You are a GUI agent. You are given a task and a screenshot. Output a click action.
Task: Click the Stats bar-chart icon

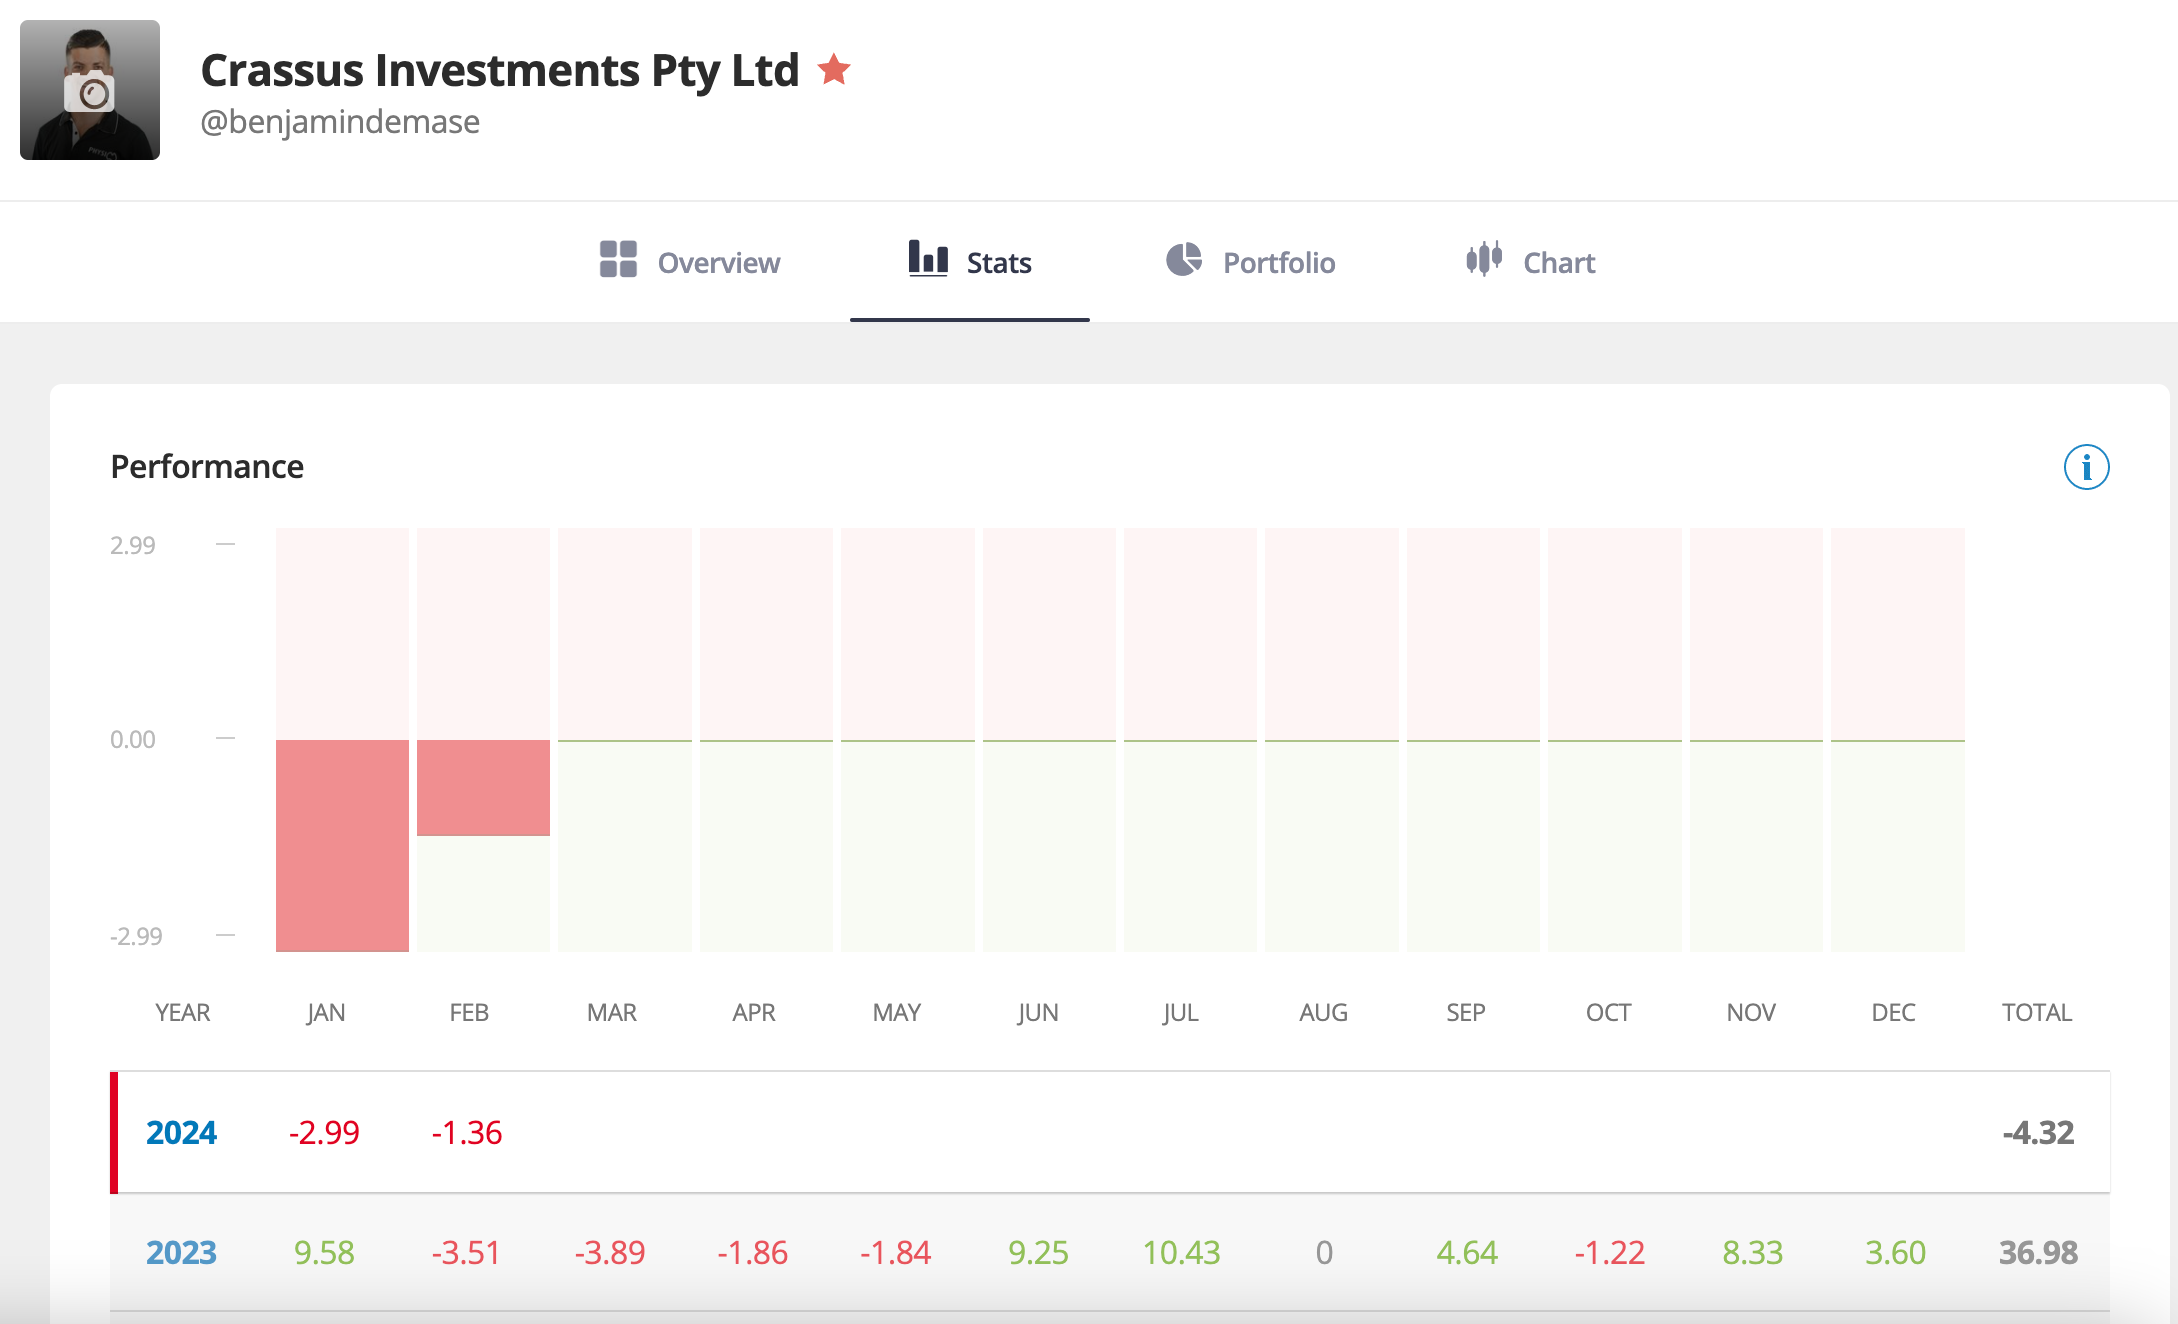tap(928, 258)
